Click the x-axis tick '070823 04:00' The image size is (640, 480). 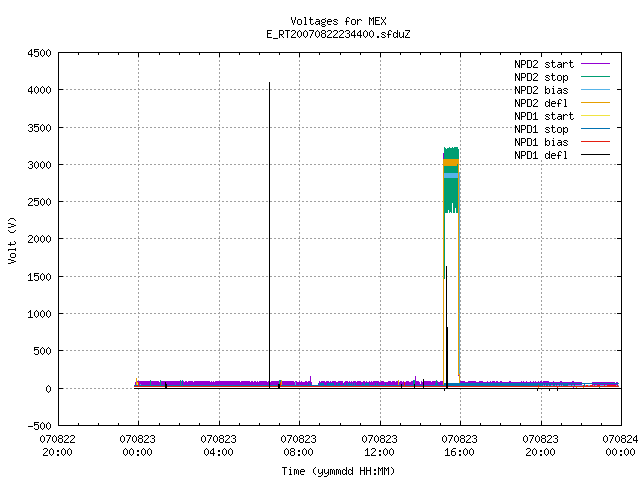[x=218, y=446]
